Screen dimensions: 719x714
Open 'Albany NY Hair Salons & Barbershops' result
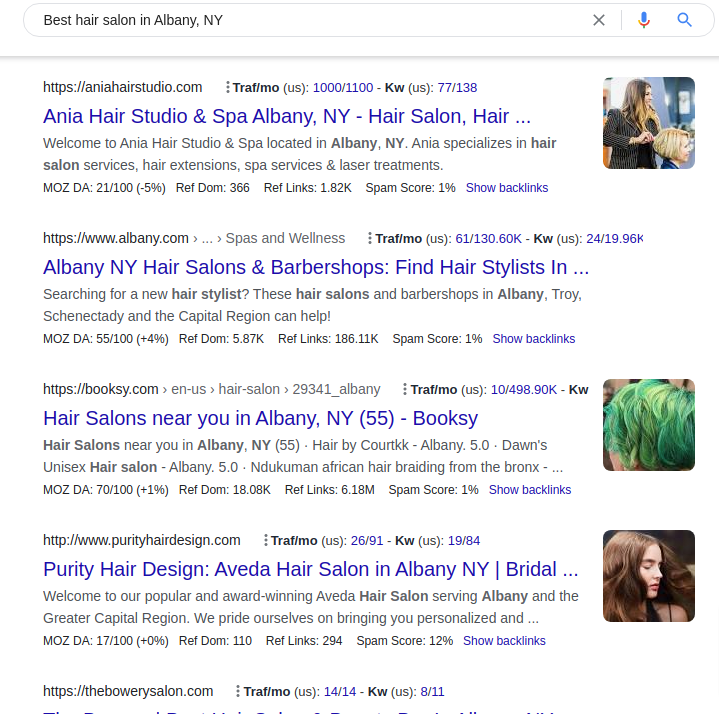tap(316, 267)
